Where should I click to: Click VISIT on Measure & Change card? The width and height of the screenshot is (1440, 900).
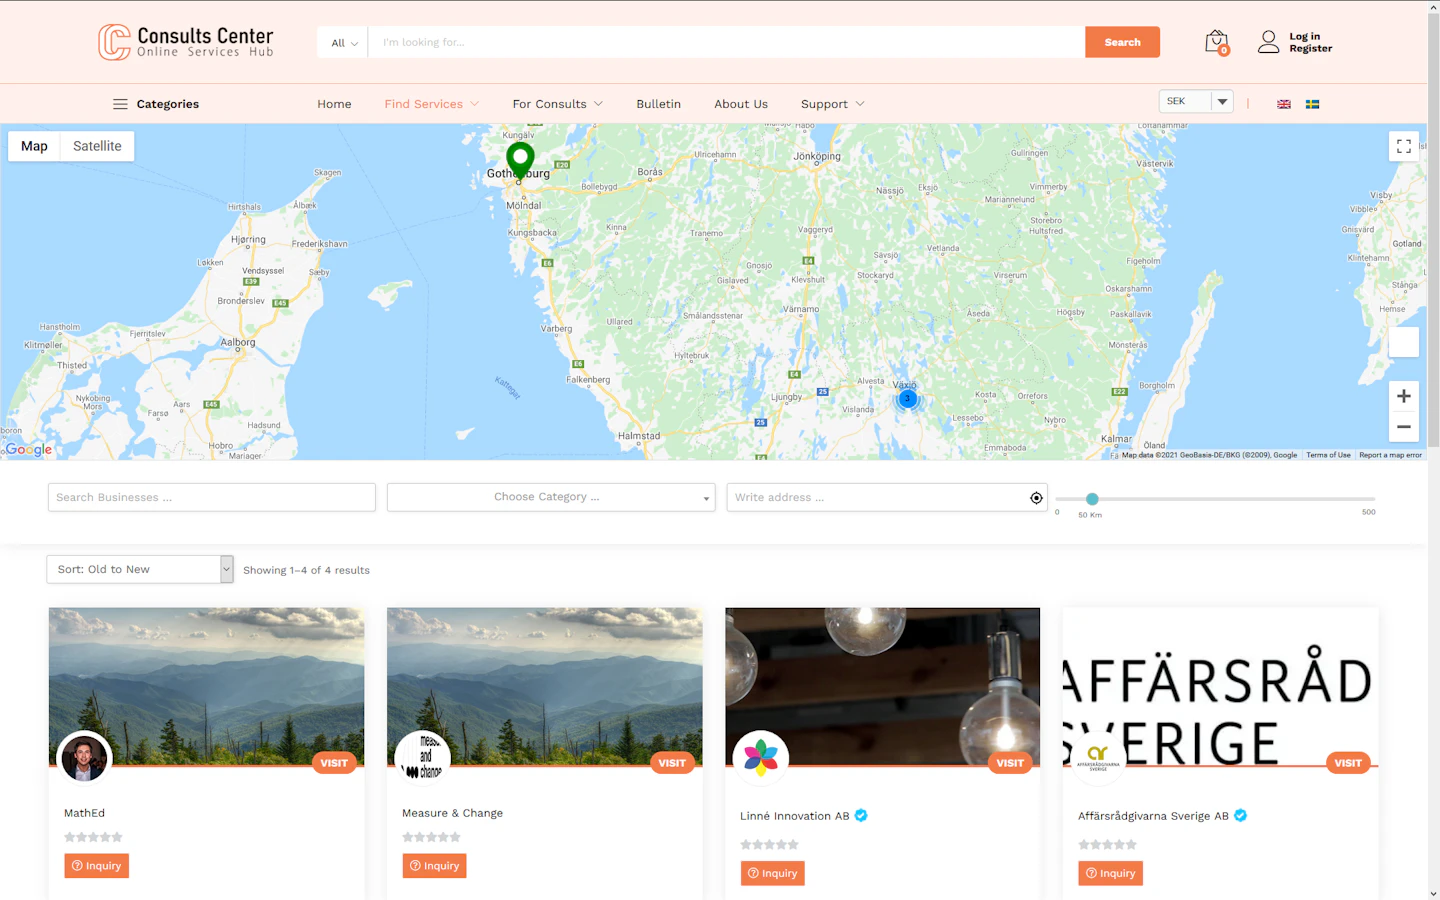pyautogui.click(x=672, y=763)
